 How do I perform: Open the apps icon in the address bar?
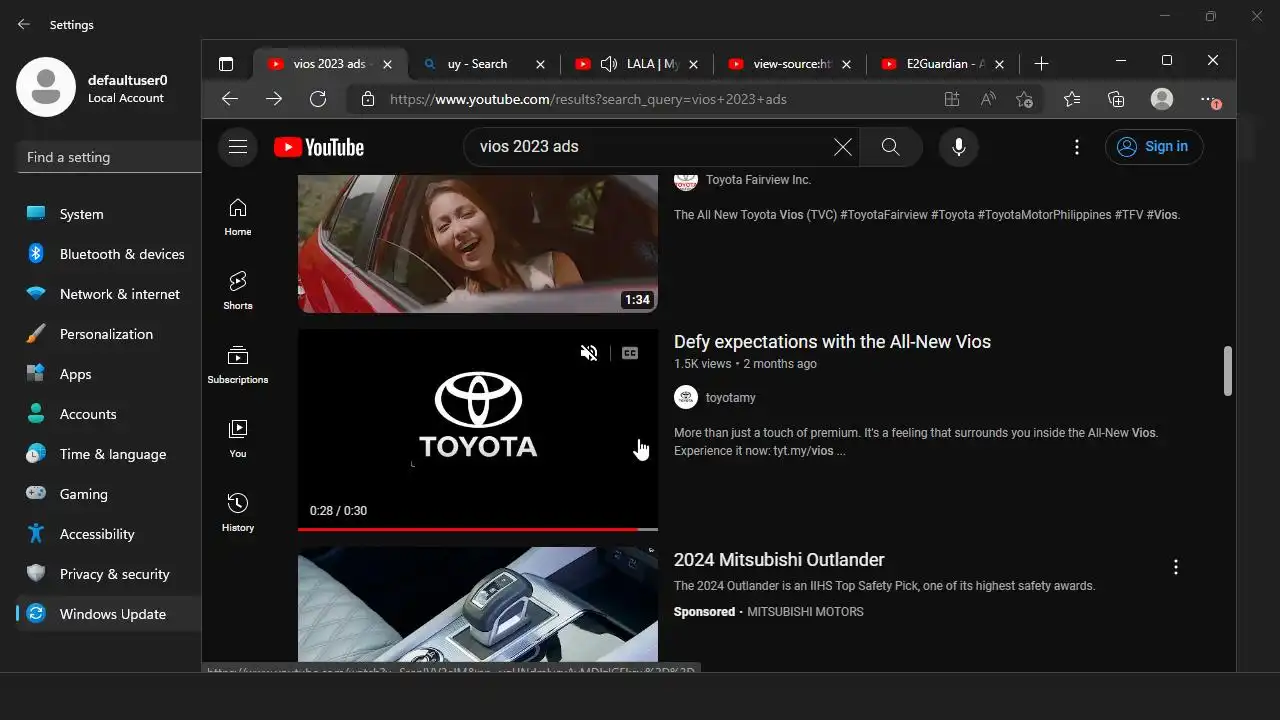tap(952, 99)
